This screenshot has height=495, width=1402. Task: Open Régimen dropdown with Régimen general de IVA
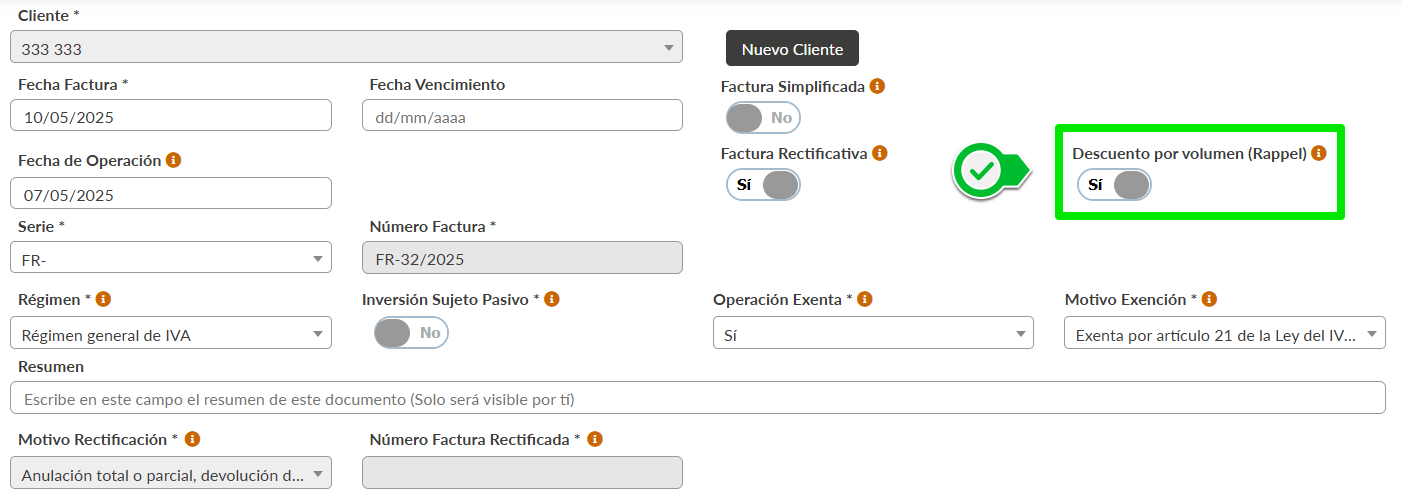click(171, 334)
